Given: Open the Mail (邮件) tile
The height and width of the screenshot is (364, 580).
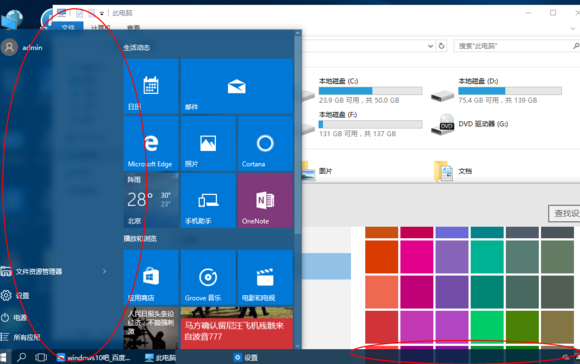Looking at the screenshot, I should (237, 86).
